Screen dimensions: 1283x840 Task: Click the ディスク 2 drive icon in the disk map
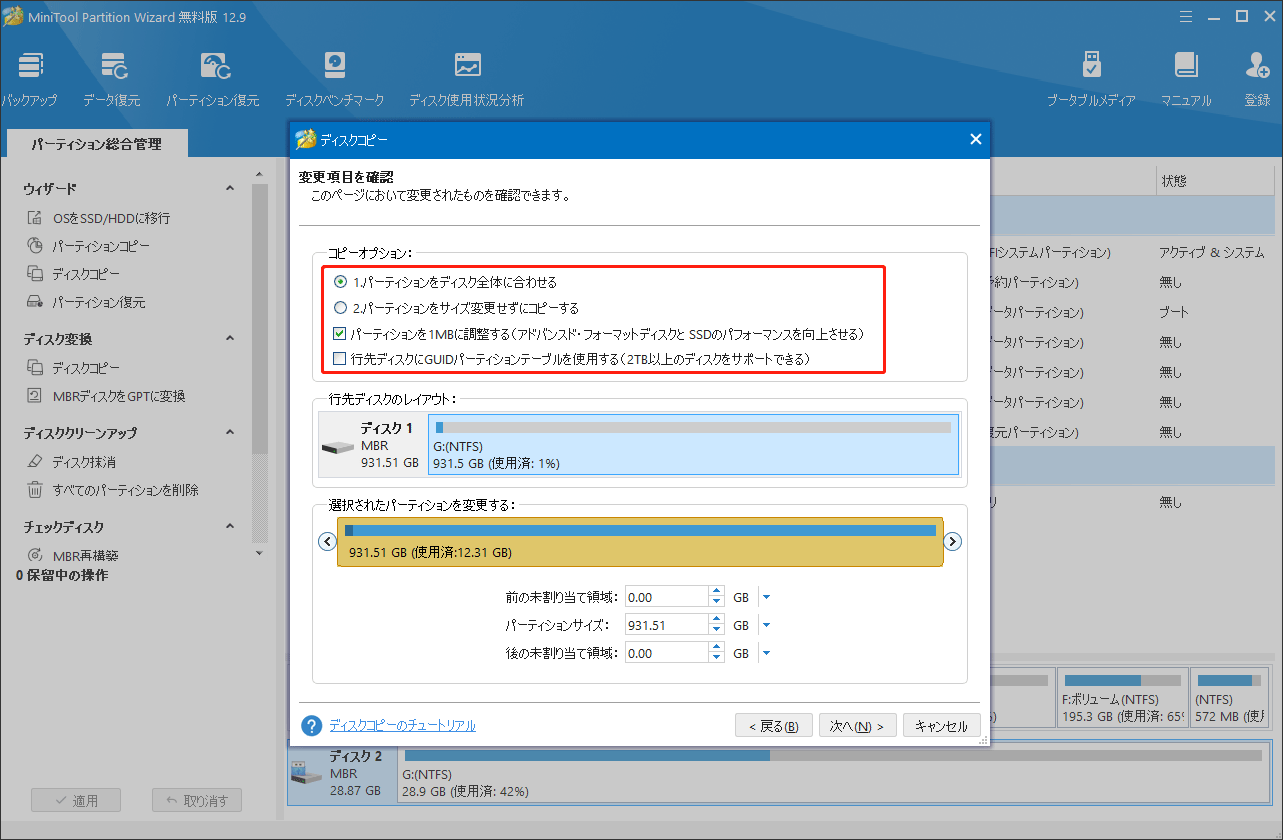coord(306,772)
